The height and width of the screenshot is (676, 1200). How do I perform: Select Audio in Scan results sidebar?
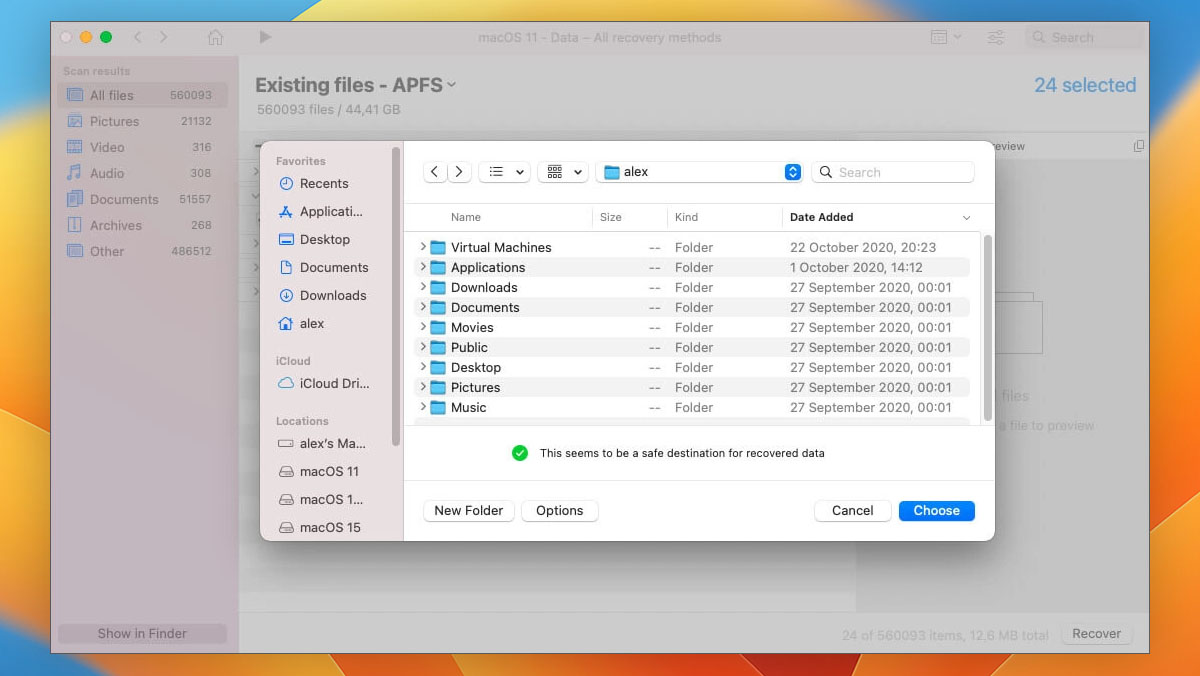point(142,173)
